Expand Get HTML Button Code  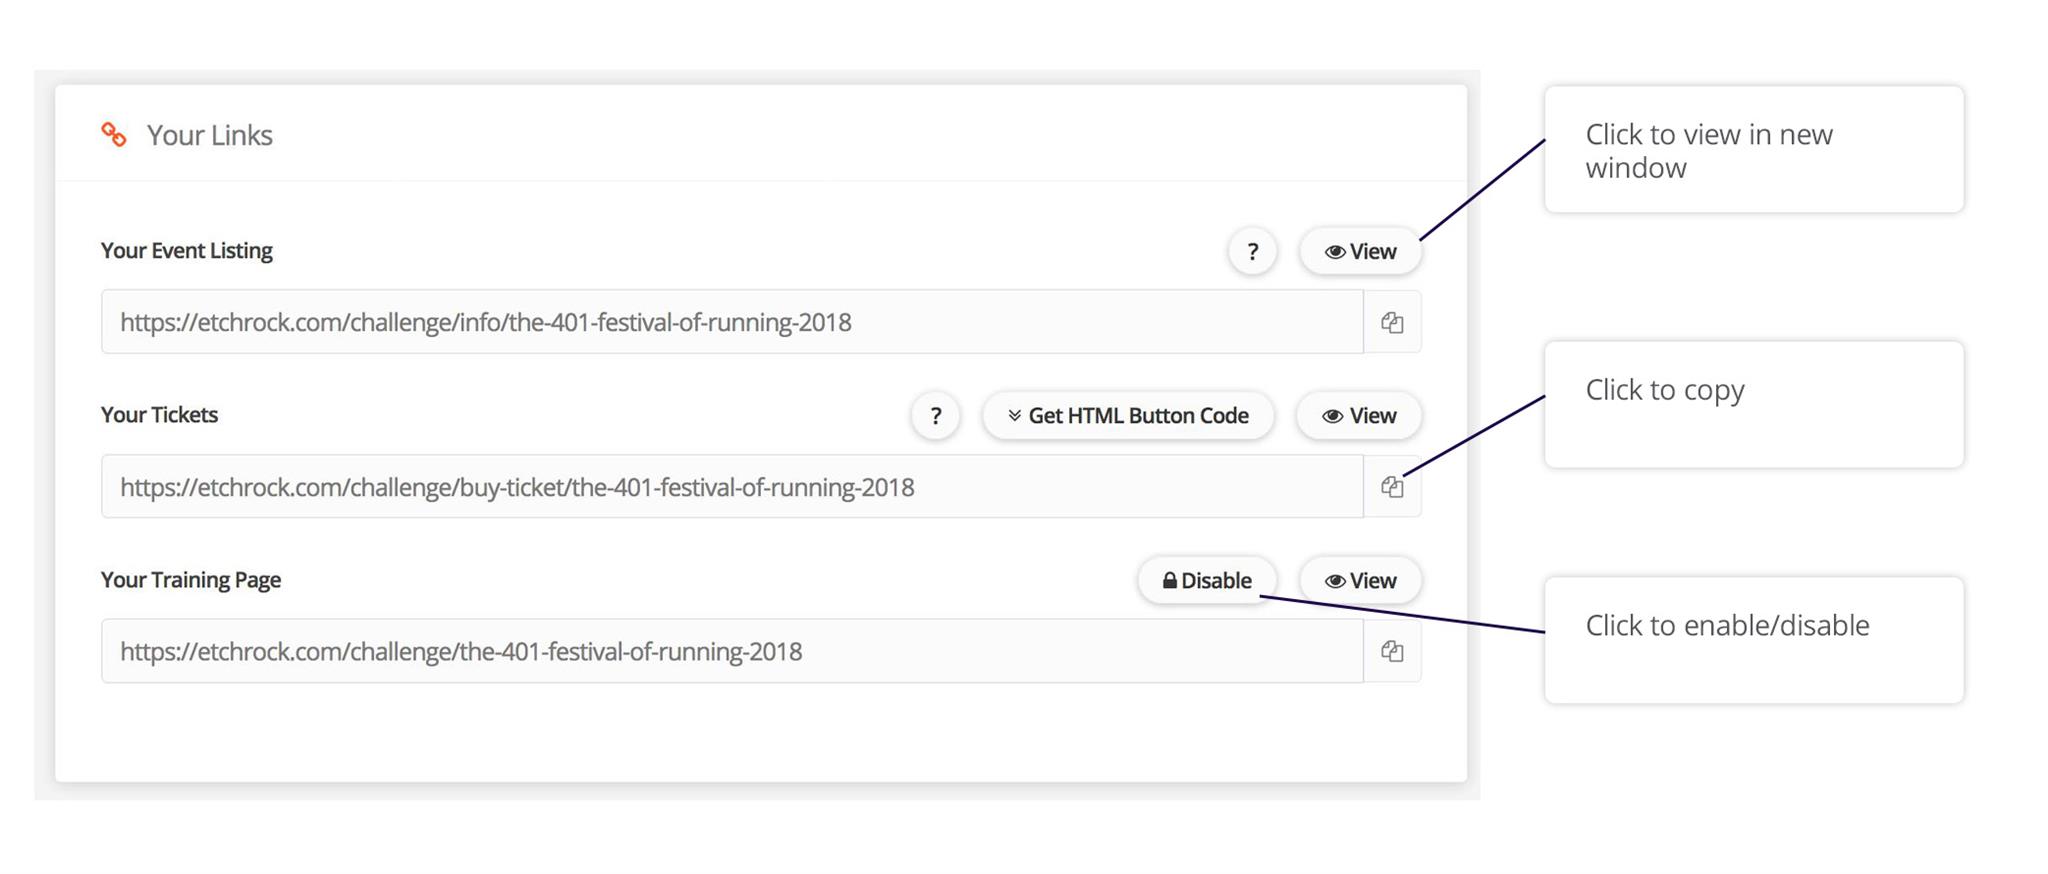(x=1128, y=416)
